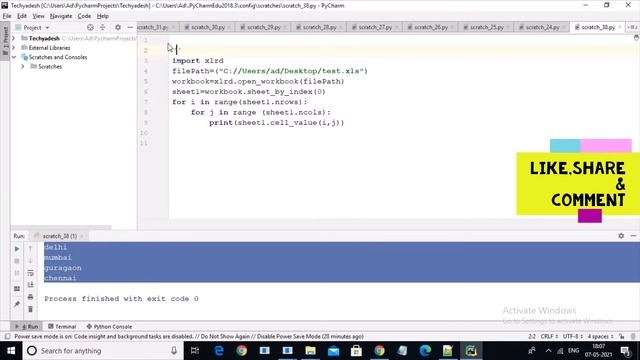
Task: Open Mail app from taskbar
Action: [333, 351]
